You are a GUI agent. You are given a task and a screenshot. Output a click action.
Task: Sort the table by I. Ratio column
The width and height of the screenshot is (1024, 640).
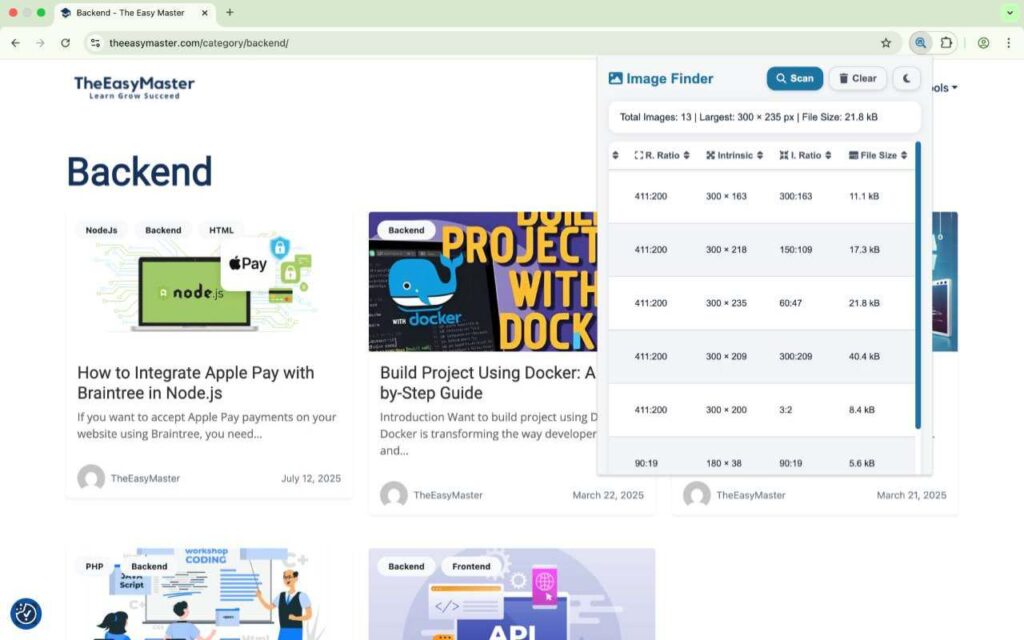[806, 155]
